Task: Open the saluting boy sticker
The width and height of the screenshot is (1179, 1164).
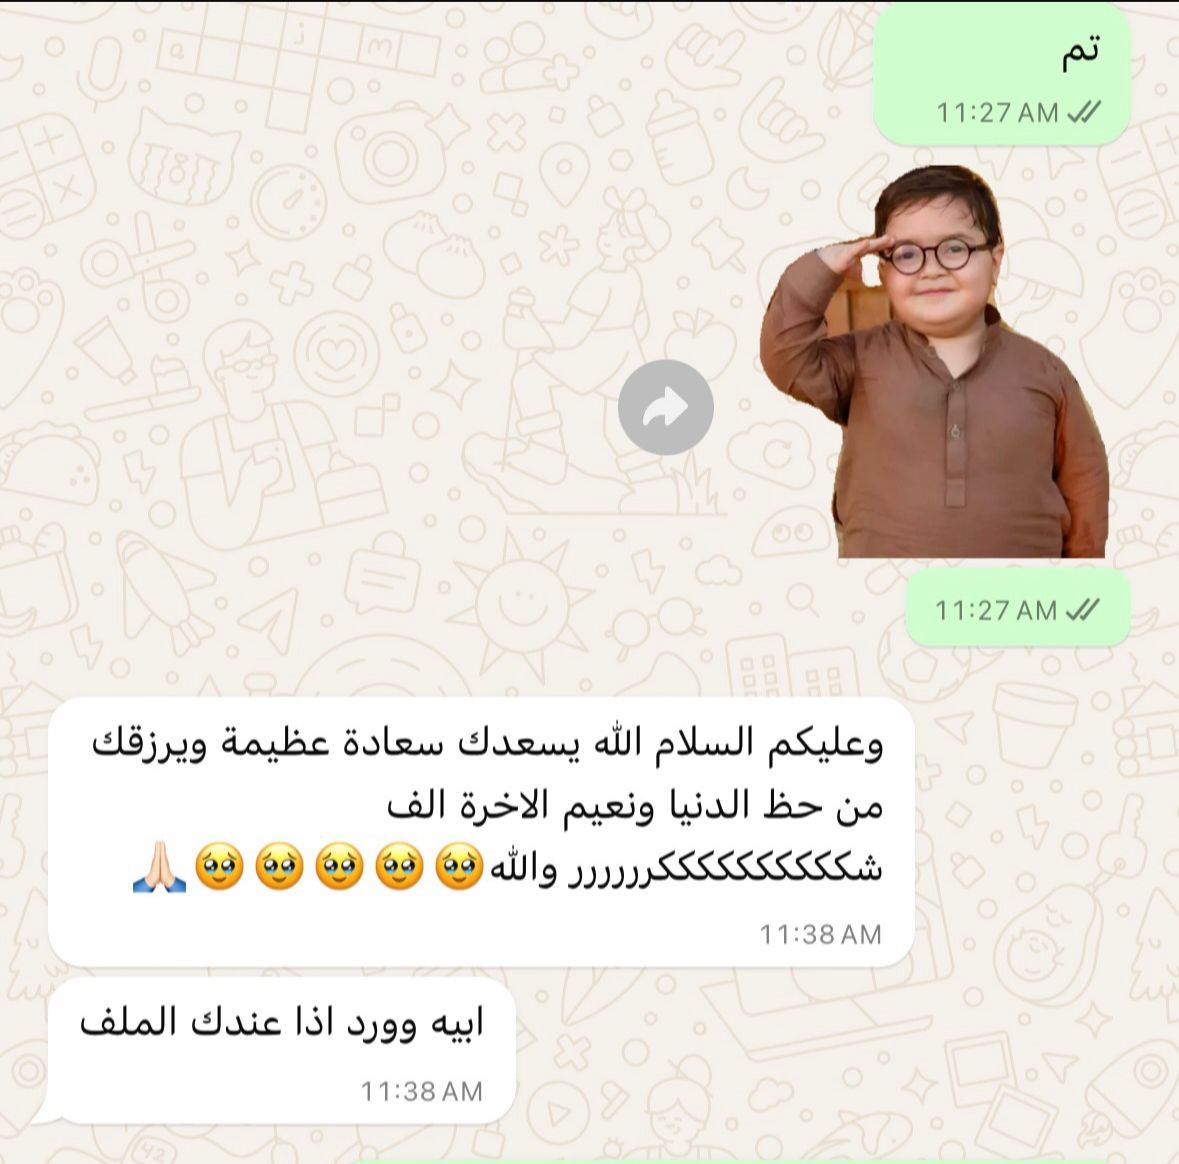Action: click(935, 362)
